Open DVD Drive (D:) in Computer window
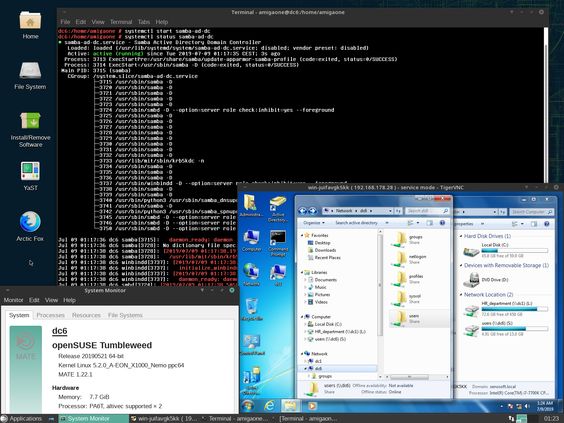The height and width of the screenshot is (423, 564). tap(486, 280)
